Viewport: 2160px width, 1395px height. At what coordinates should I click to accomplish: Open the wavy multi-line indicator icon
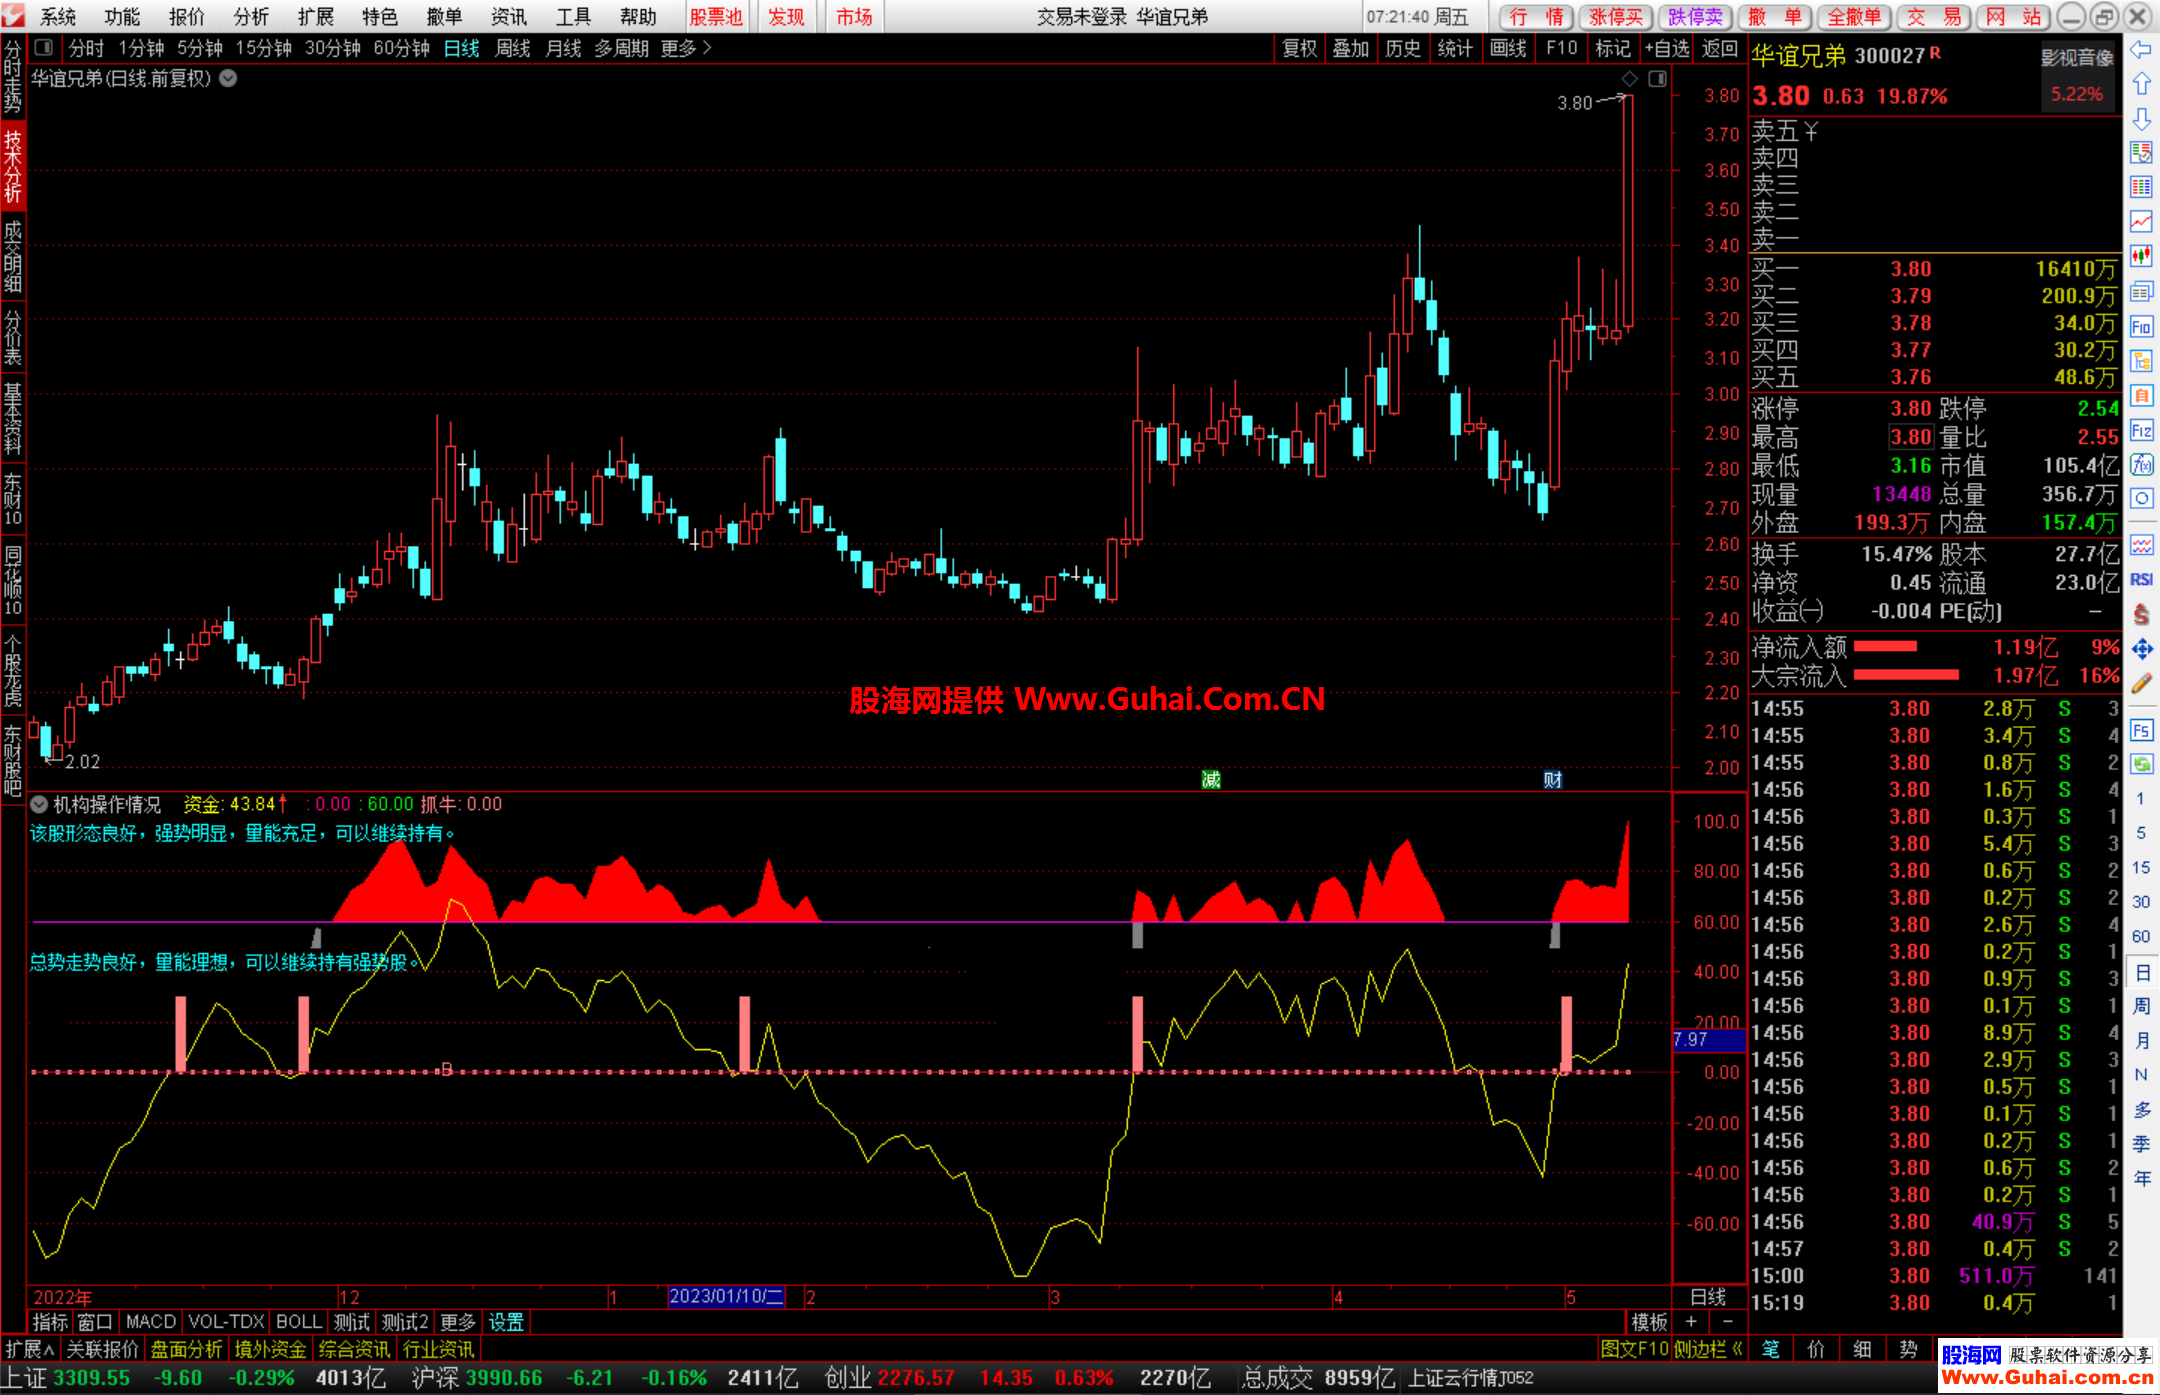[x=2141, y=545]
